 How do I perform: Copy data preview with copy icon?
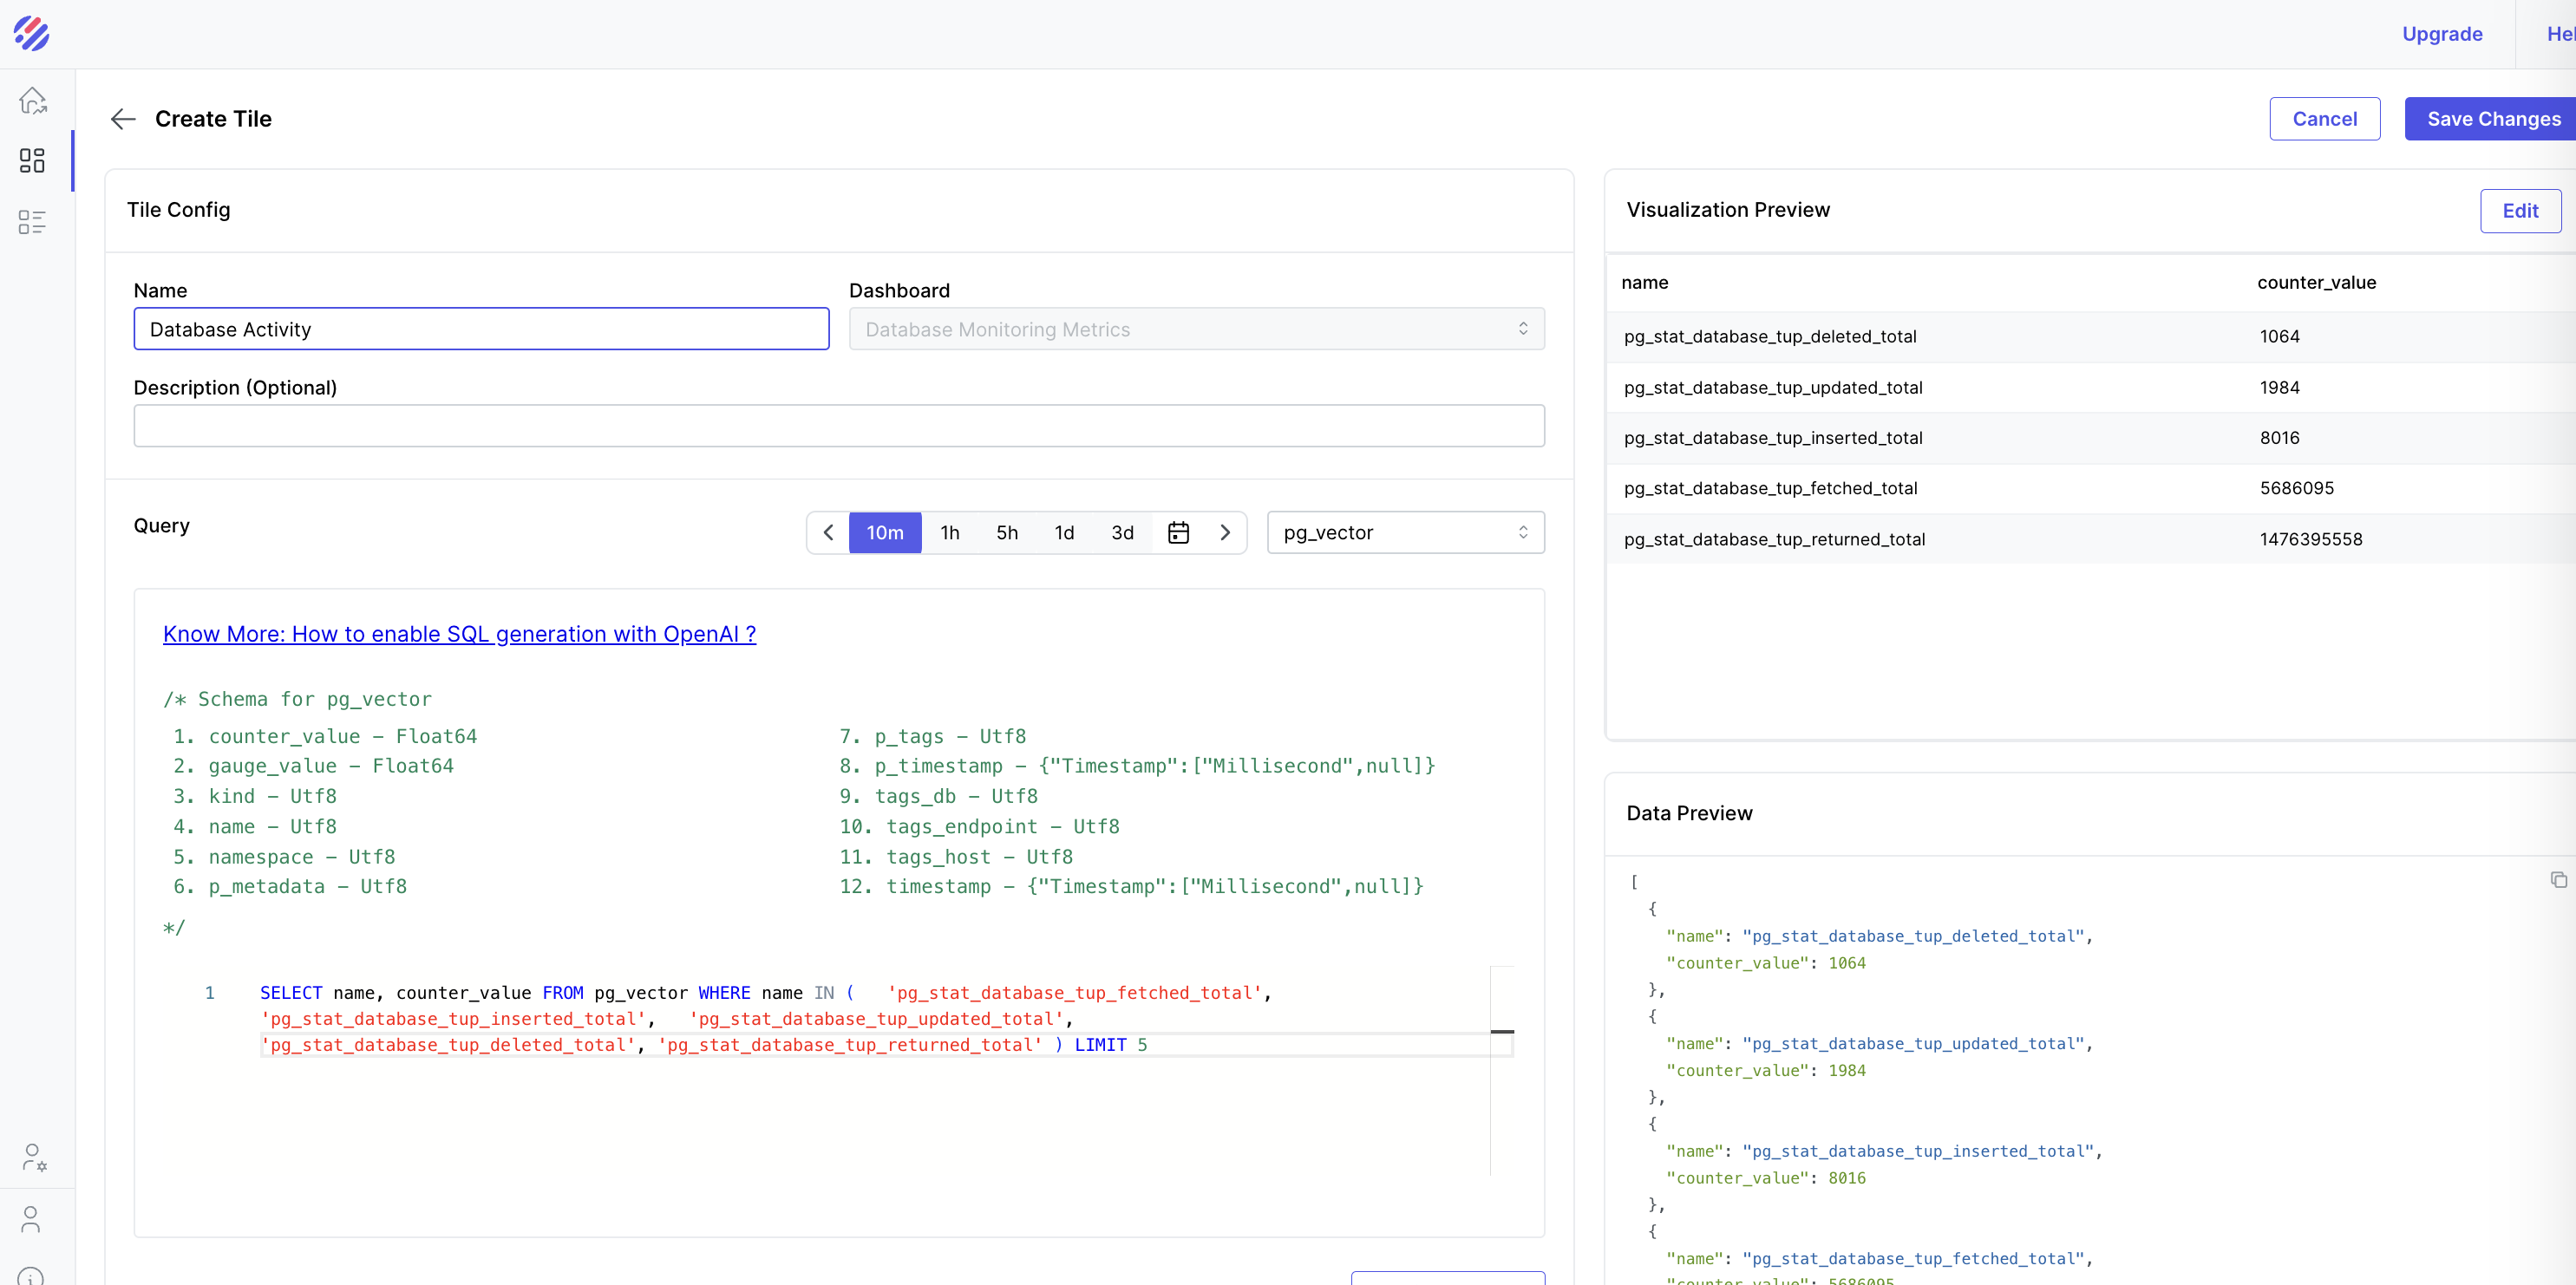pos(2558,880)
